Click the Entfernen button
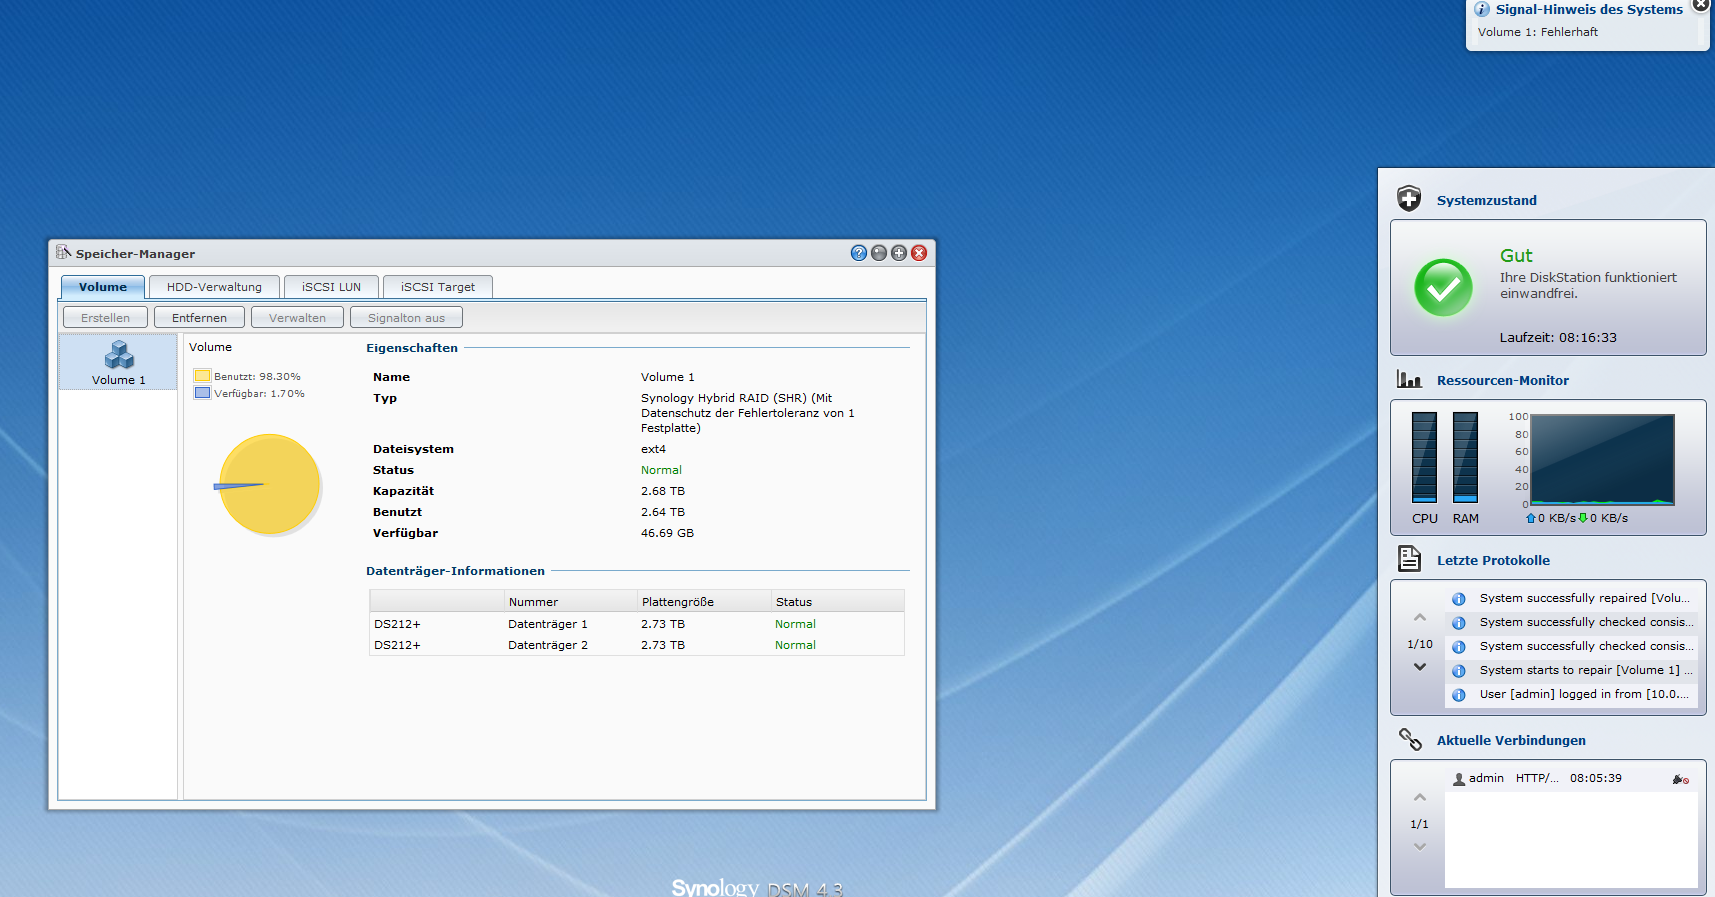The image size is (1715, 897). tap(199, 318)
